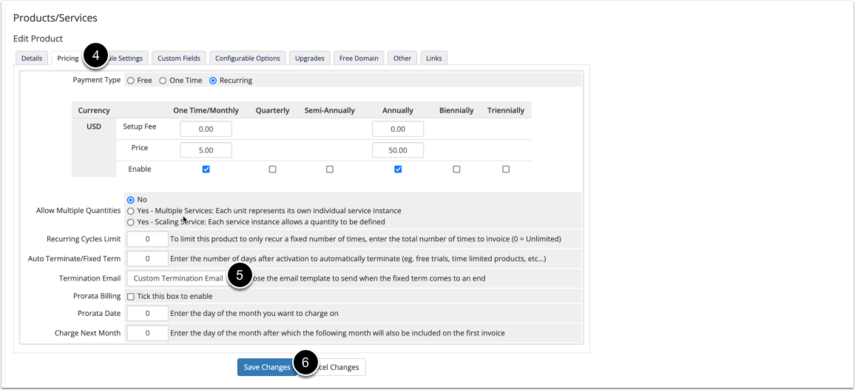Click the step 5 circle marker

pyautogui.click(x=239, y=277)
